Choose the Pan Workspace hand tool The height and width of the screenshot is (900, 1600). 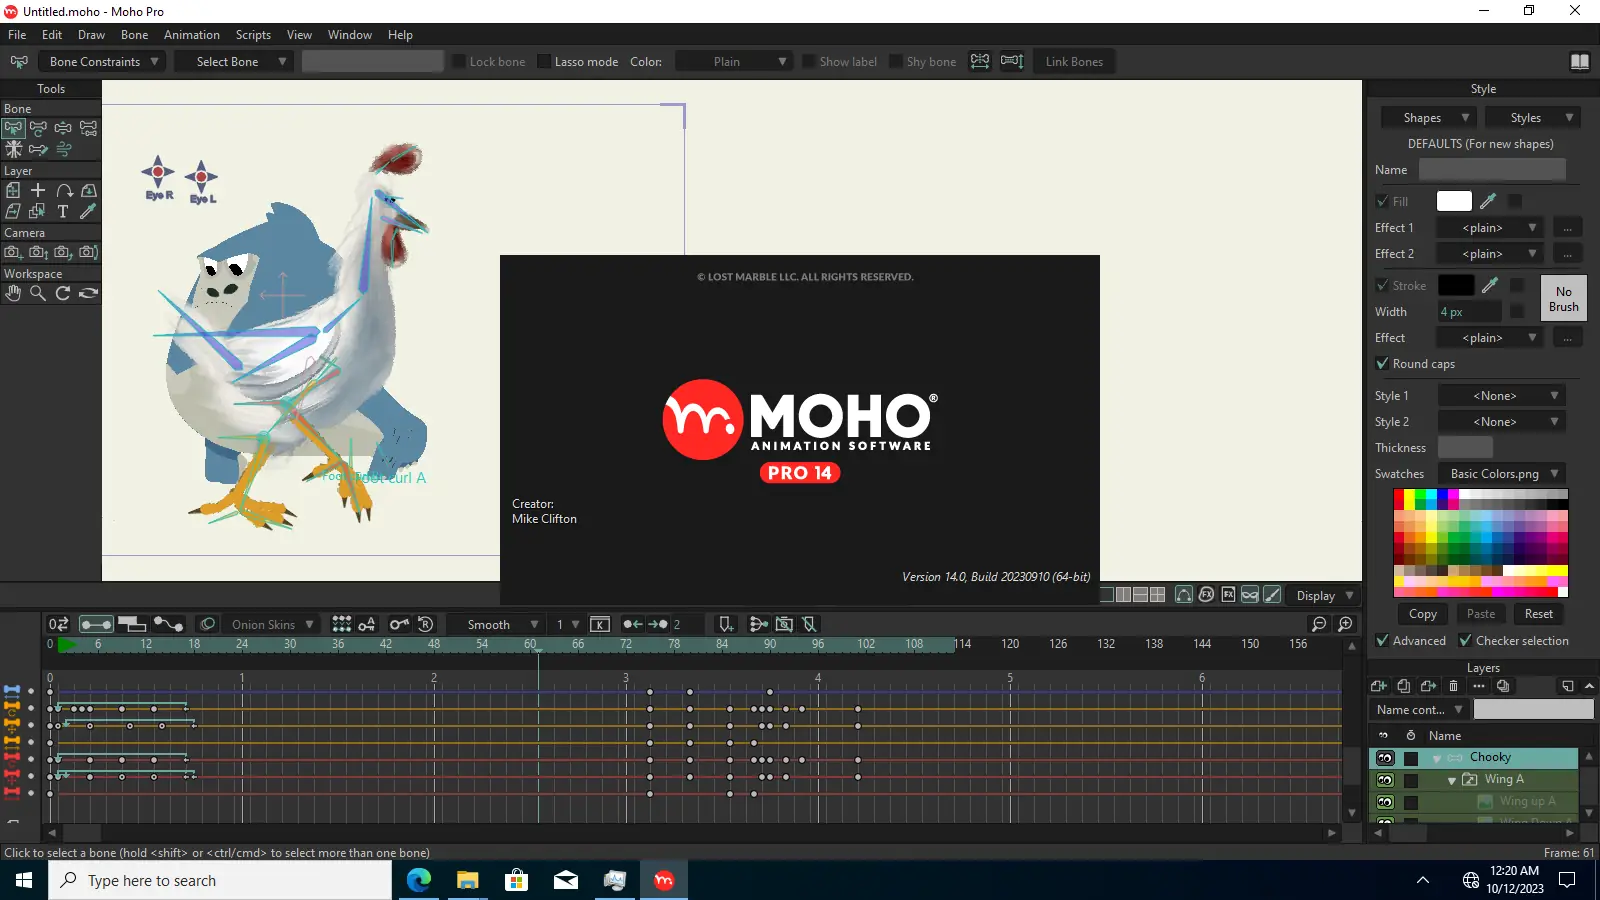coord(13,293)
